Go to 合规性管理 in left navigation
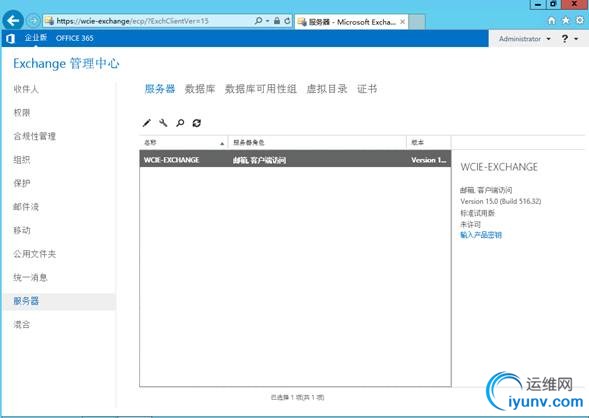Screen dimensions: 589x418 click(35, 136)
